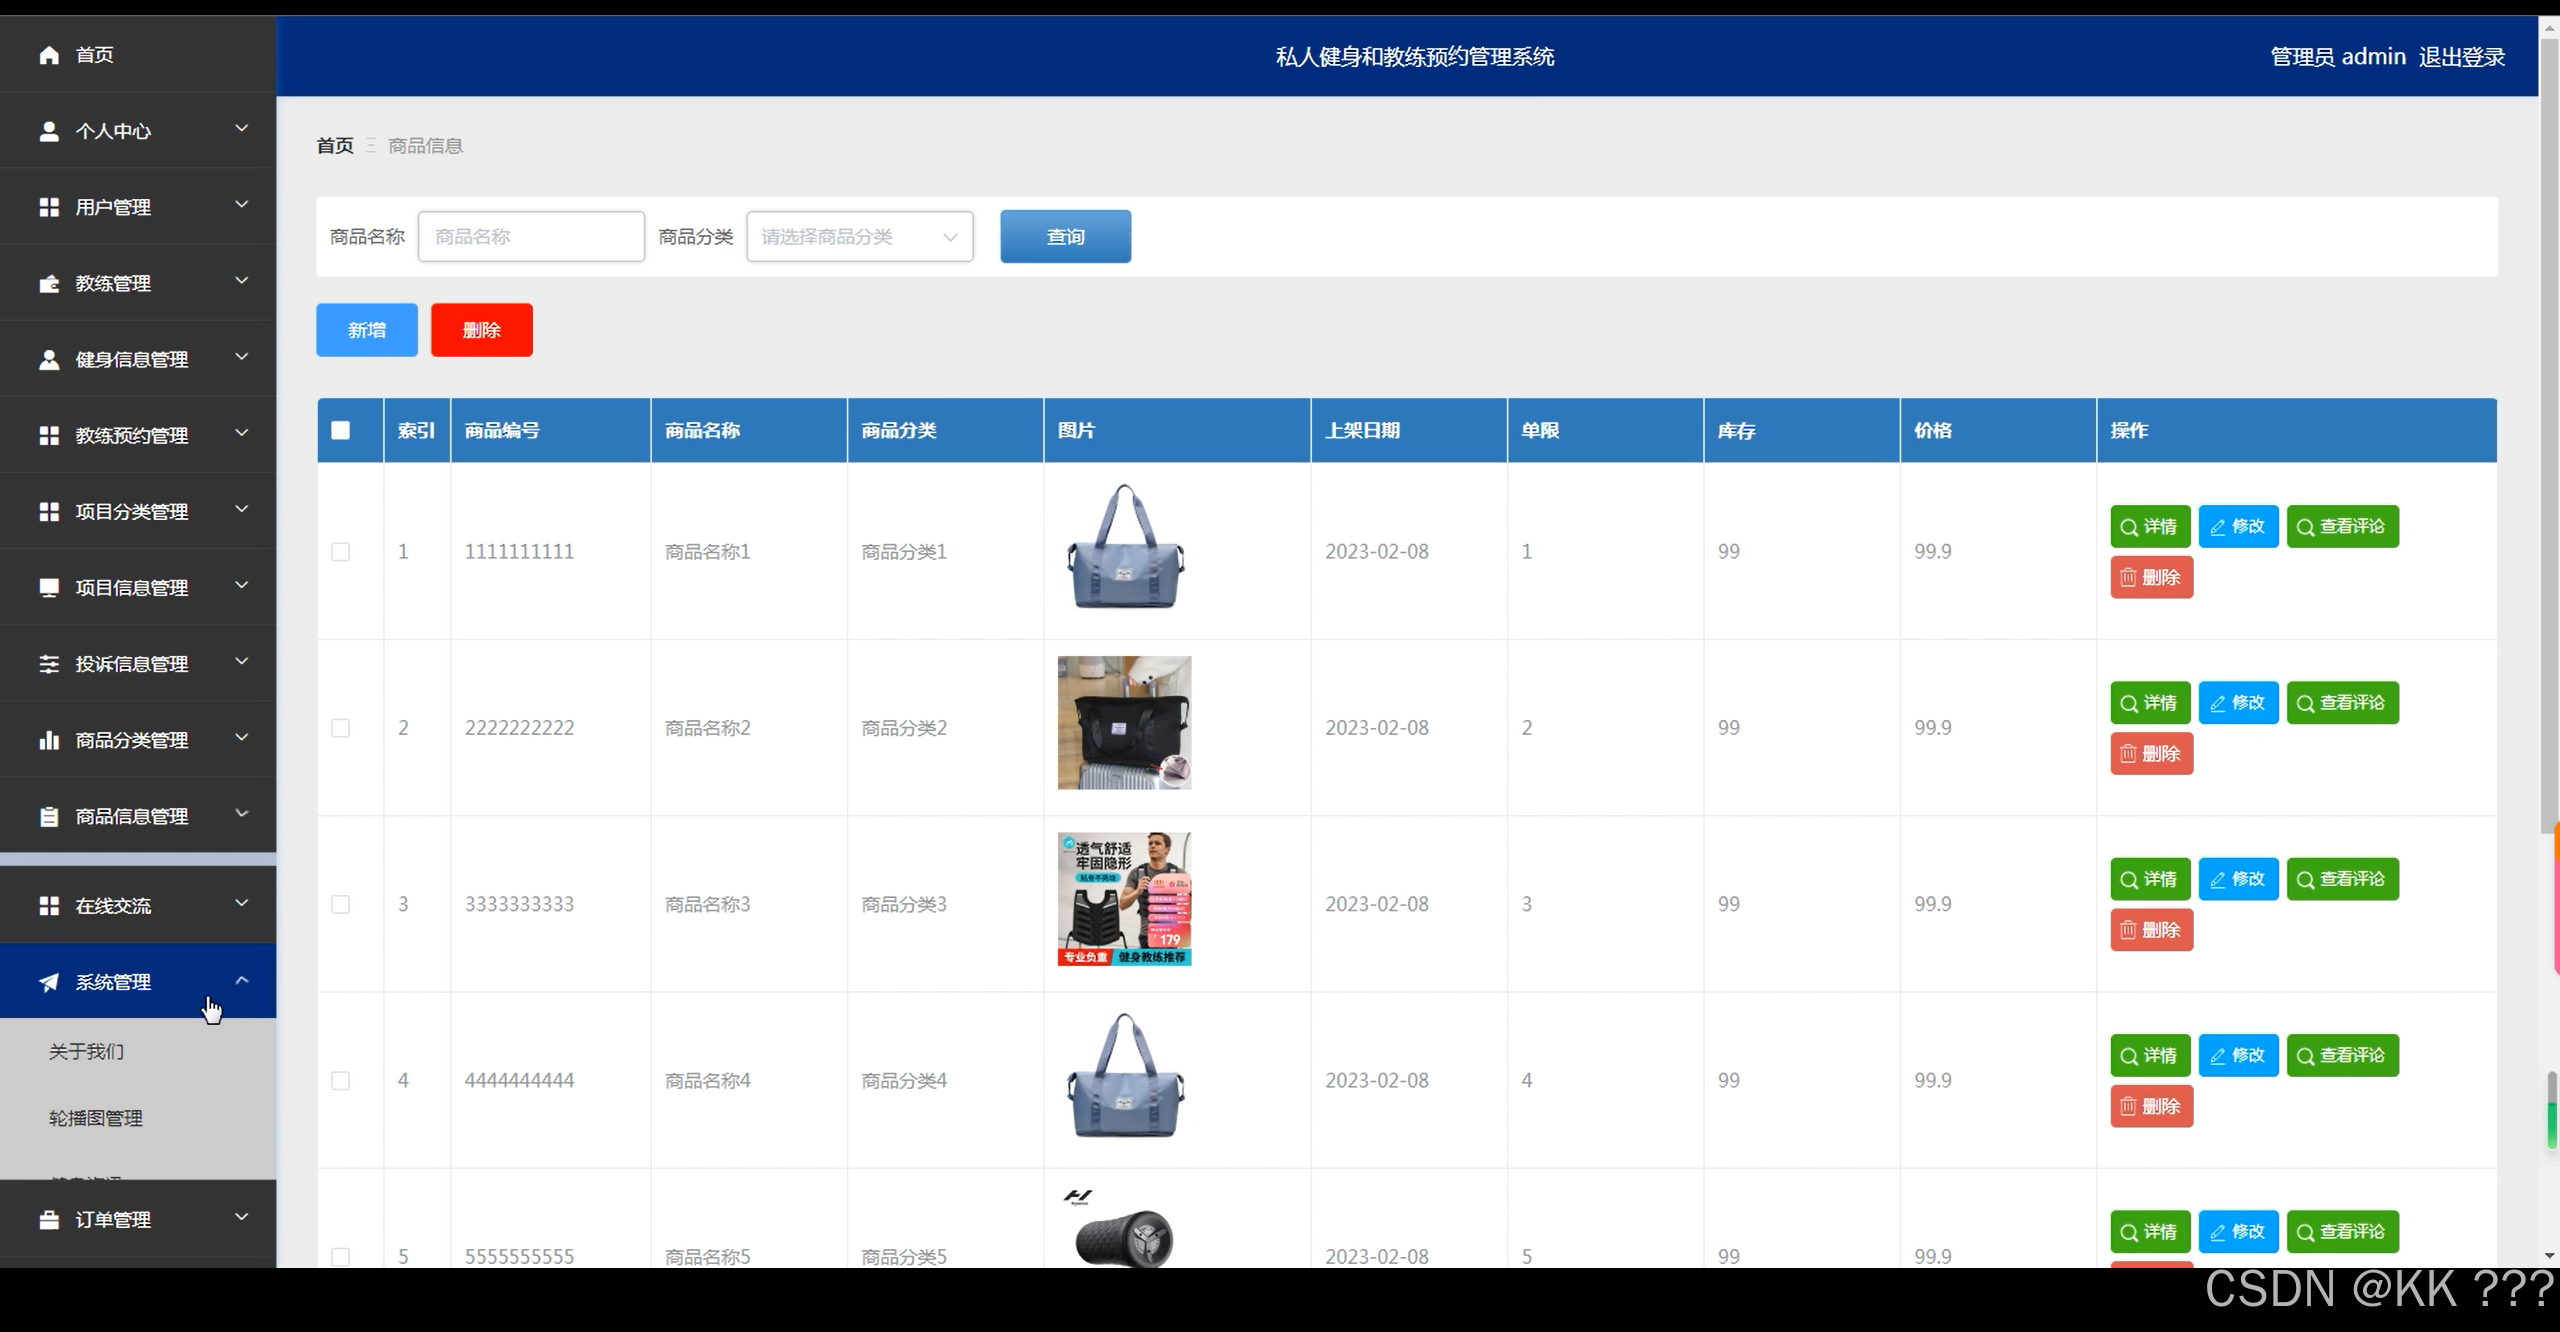
Task: Click 修改 pencil button in row 2
Action: [x=2237, y=702]
